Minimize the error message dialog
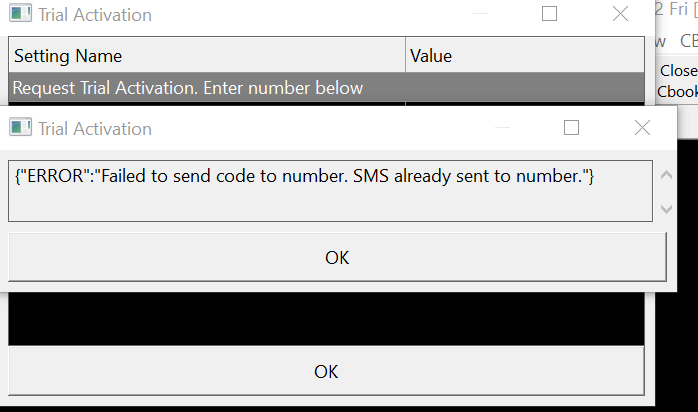 coord(502,128)
